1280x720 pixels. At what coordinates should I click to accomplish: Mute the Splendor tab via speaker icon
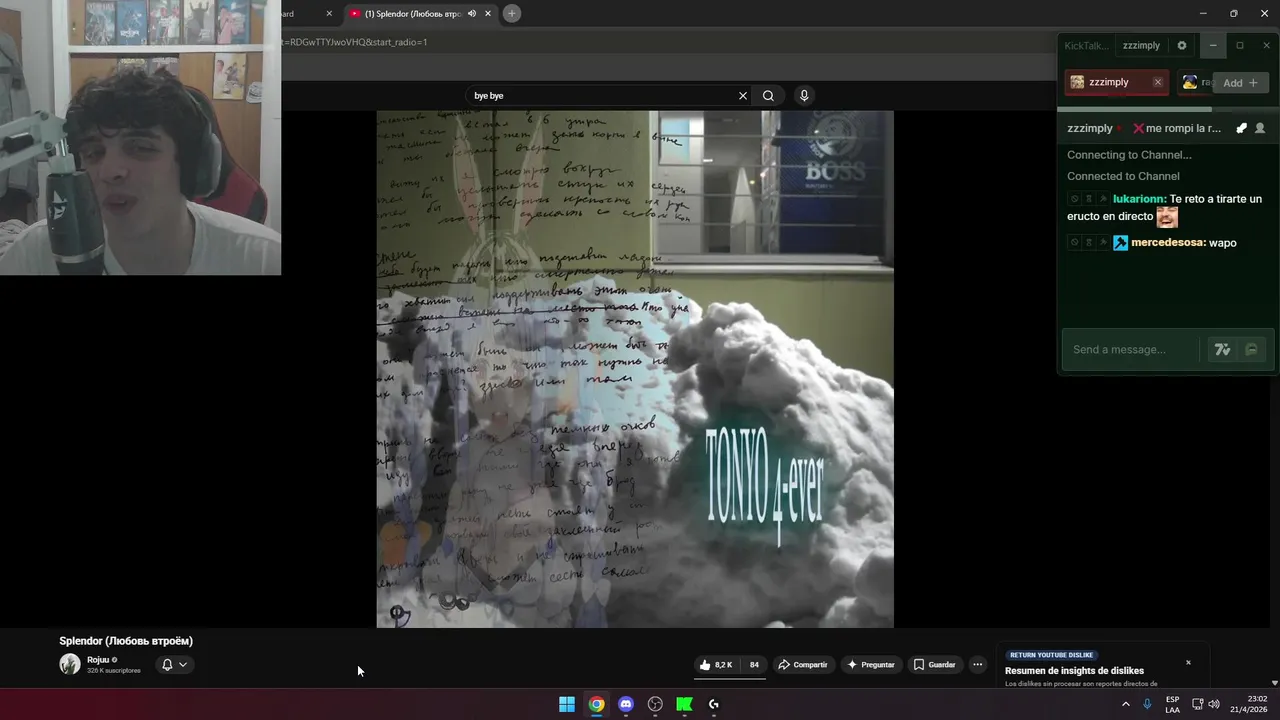coord(472,14)
